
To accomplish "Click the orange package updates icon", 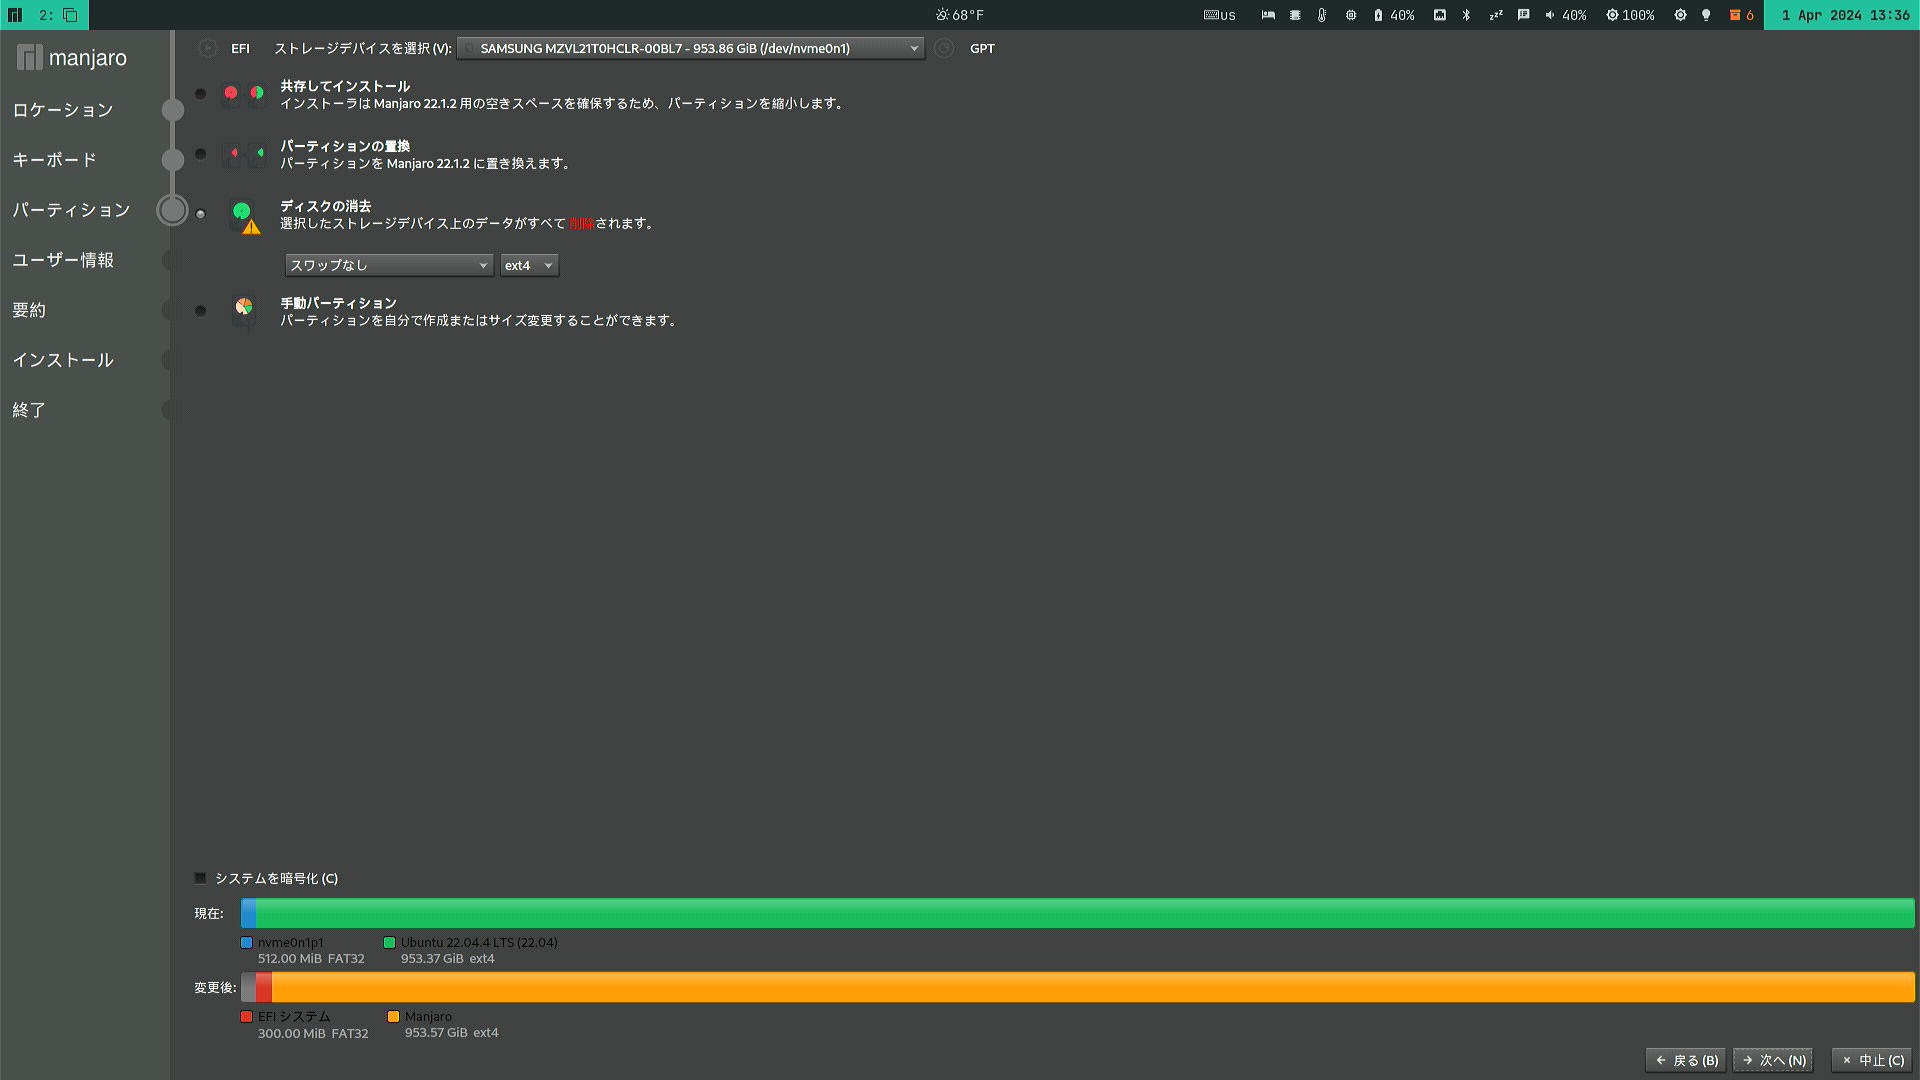I will [1741, 15].
